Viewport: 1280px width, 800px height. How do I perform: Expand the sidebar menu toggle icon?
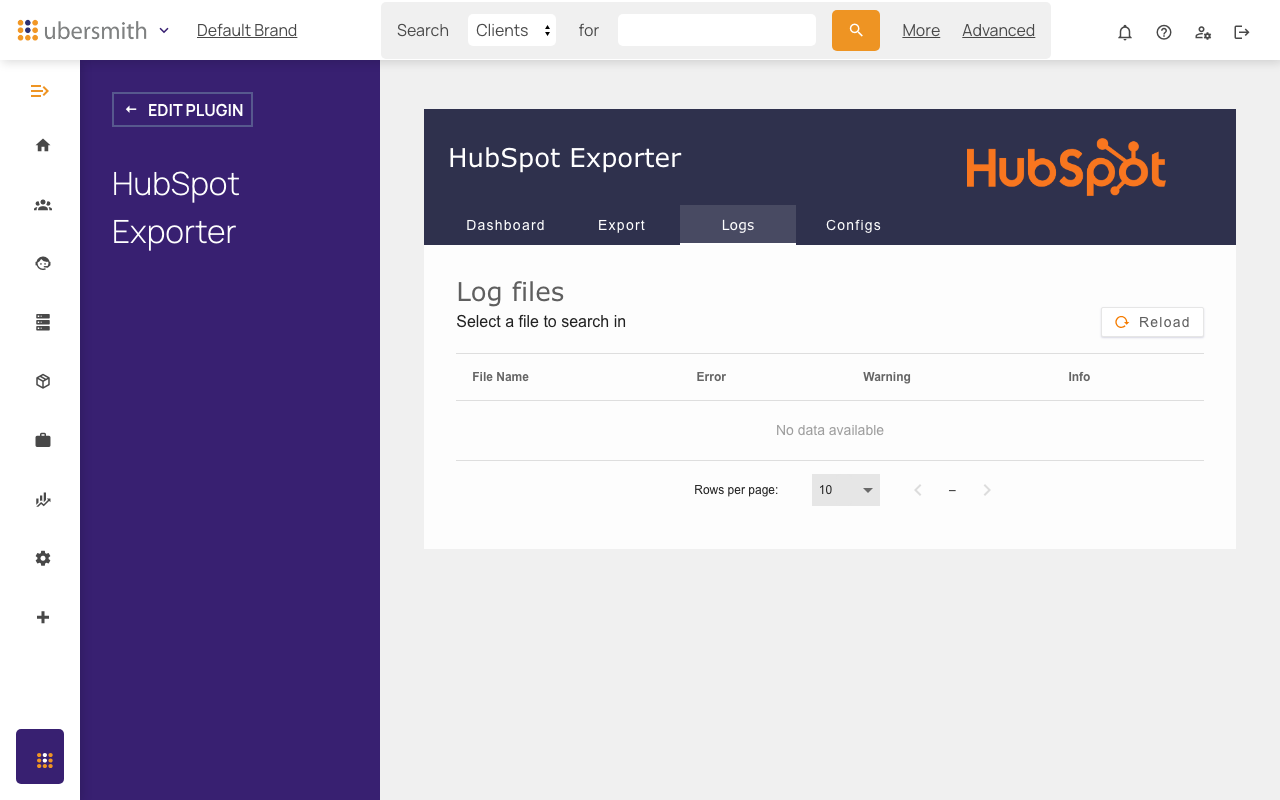click(x=40, y=91)
